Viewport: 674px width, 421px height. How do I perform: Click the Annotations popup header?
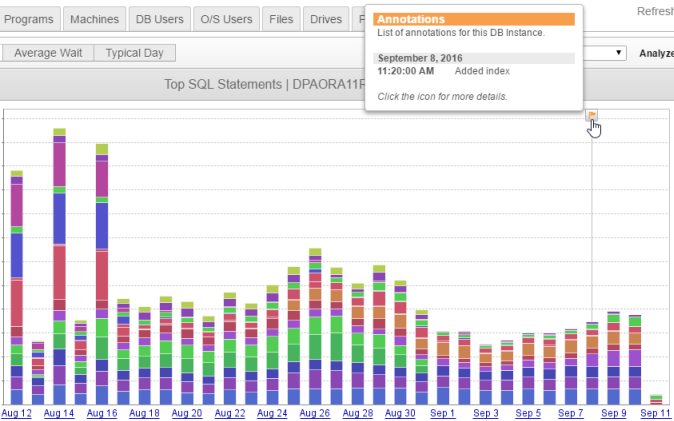474,19
